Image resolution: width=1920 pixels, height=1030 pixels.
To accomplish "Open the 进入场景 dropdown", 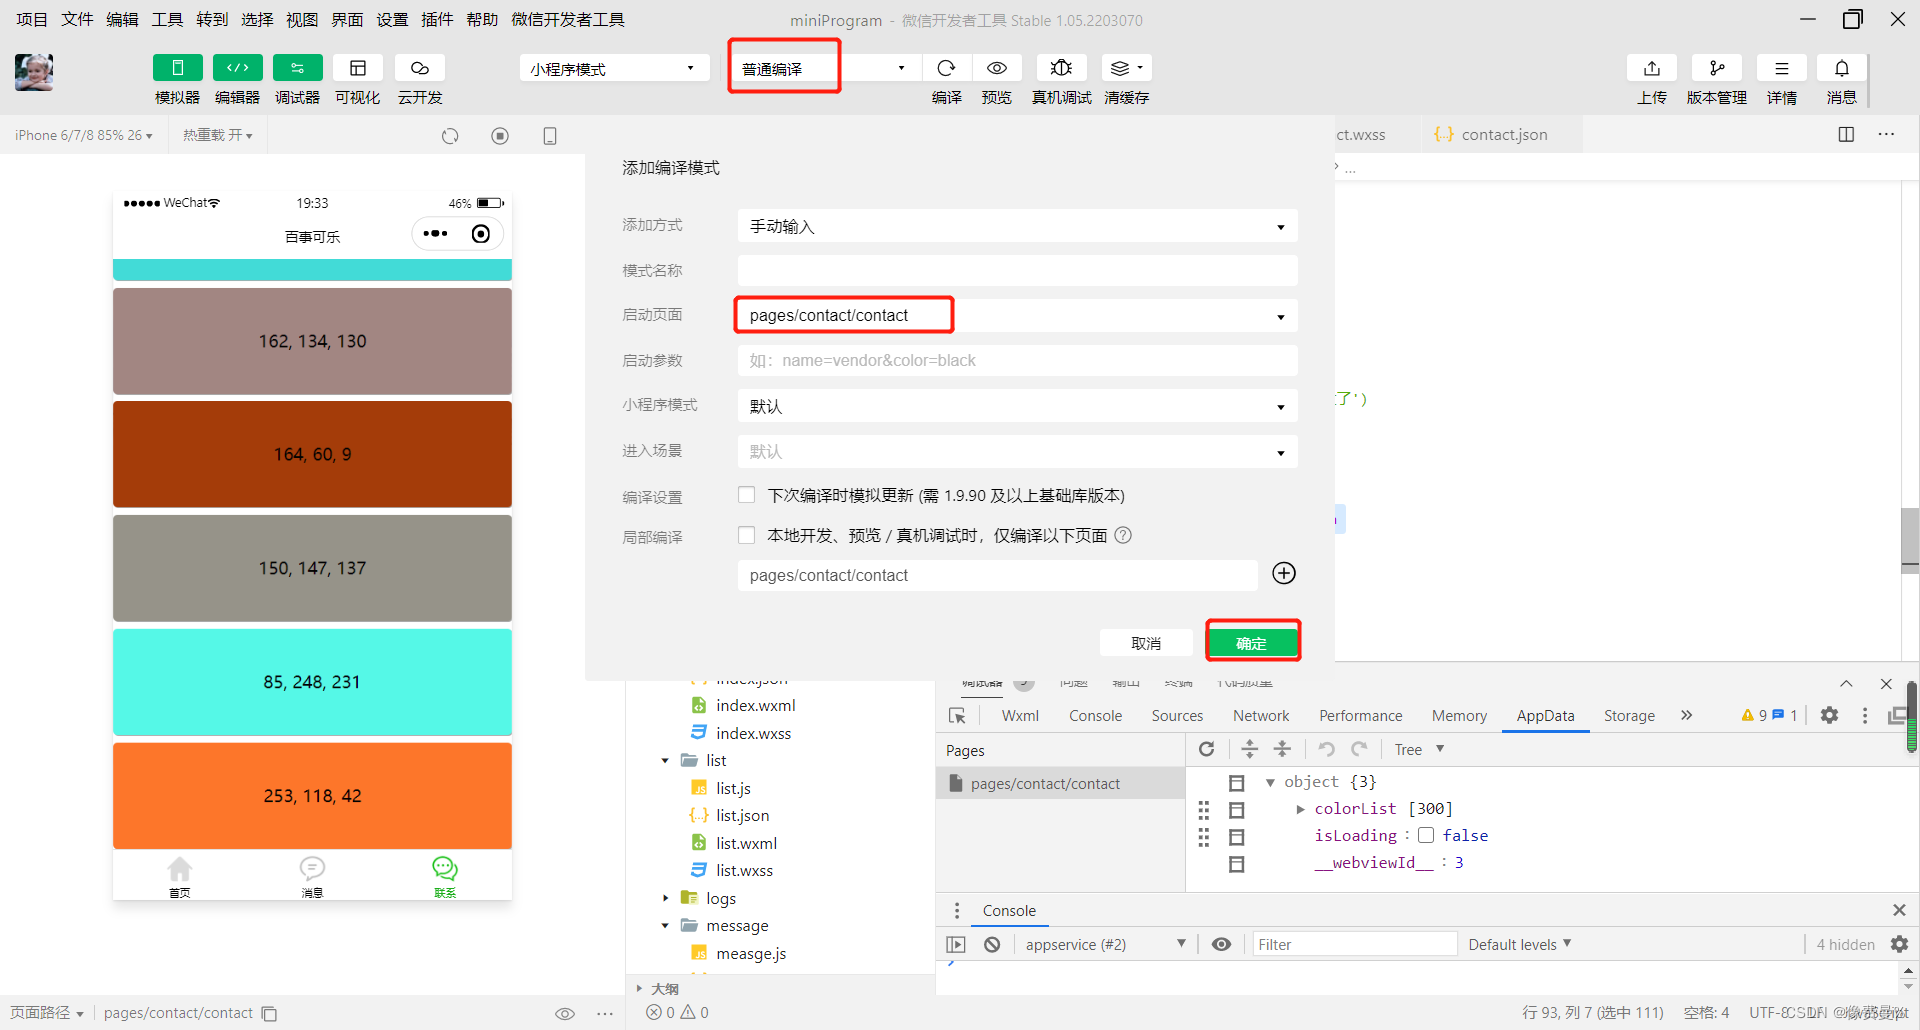I will [x=1017, y=452].
